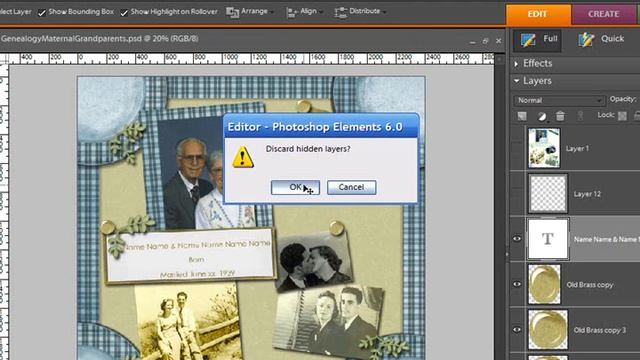The width and height of the screenshot is (640, 360).
Task: Click the Full edit pencil icon
Action: [528, 40]
